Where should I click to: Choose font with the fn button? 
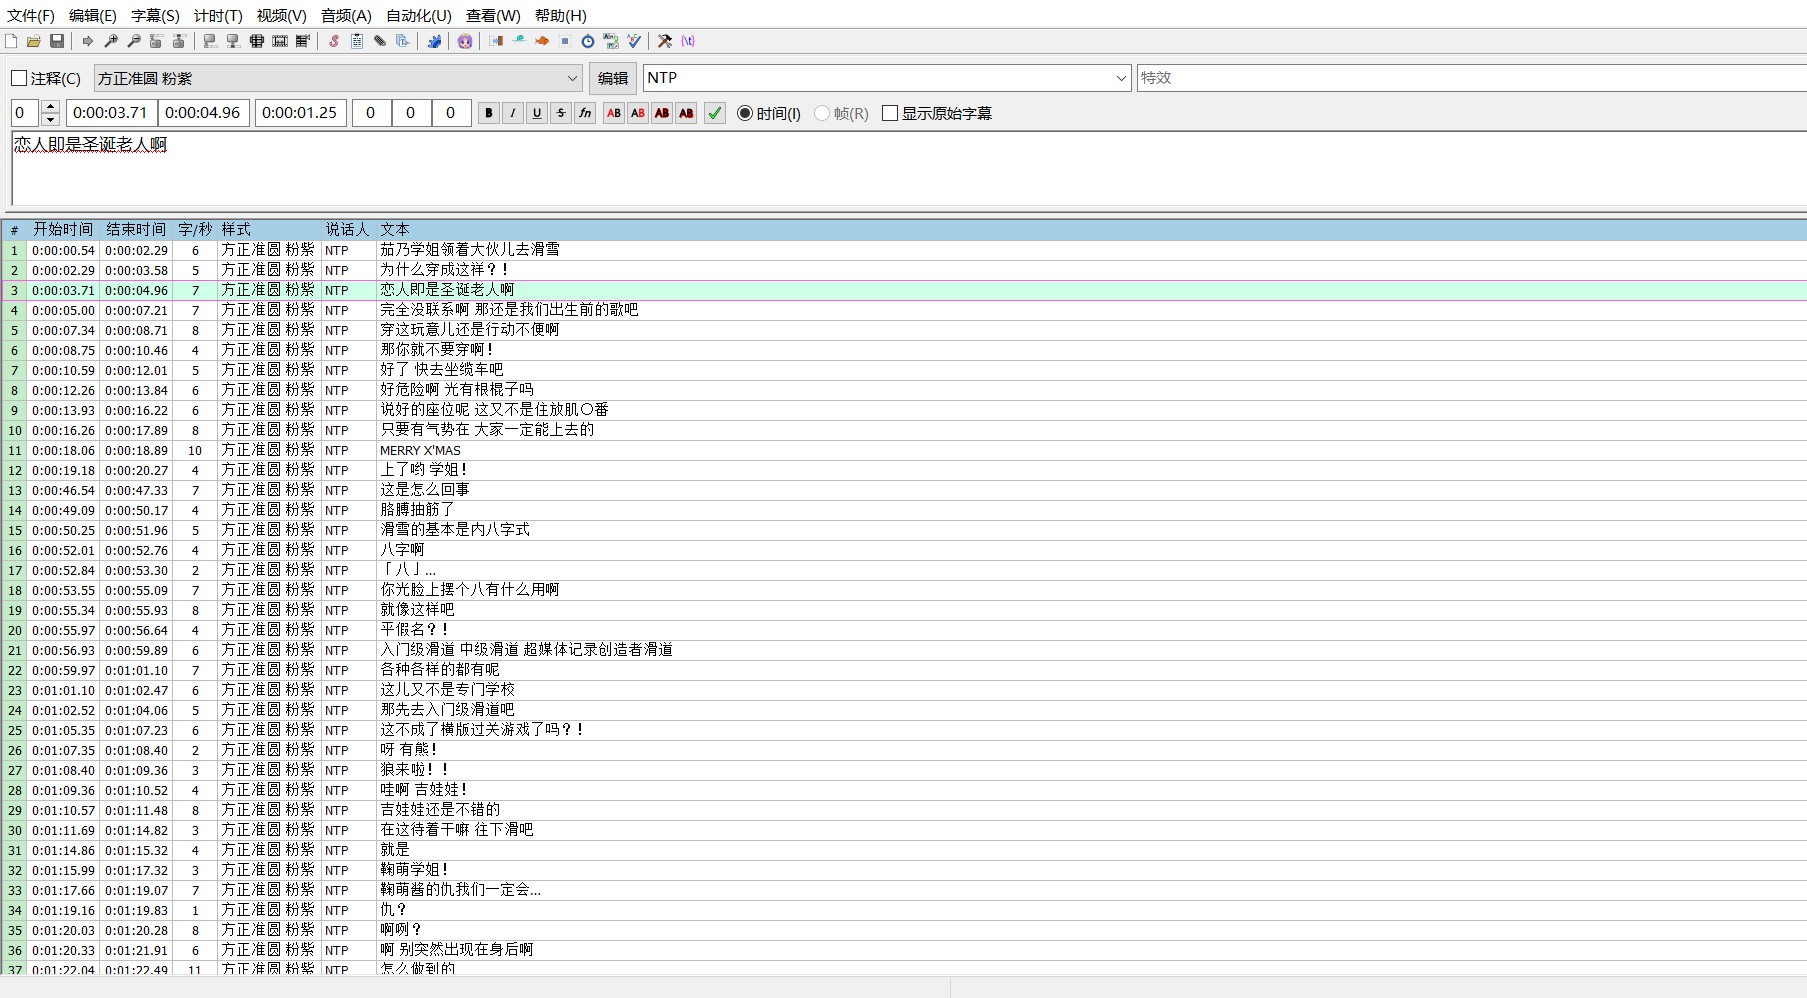[x=585, y=113]
